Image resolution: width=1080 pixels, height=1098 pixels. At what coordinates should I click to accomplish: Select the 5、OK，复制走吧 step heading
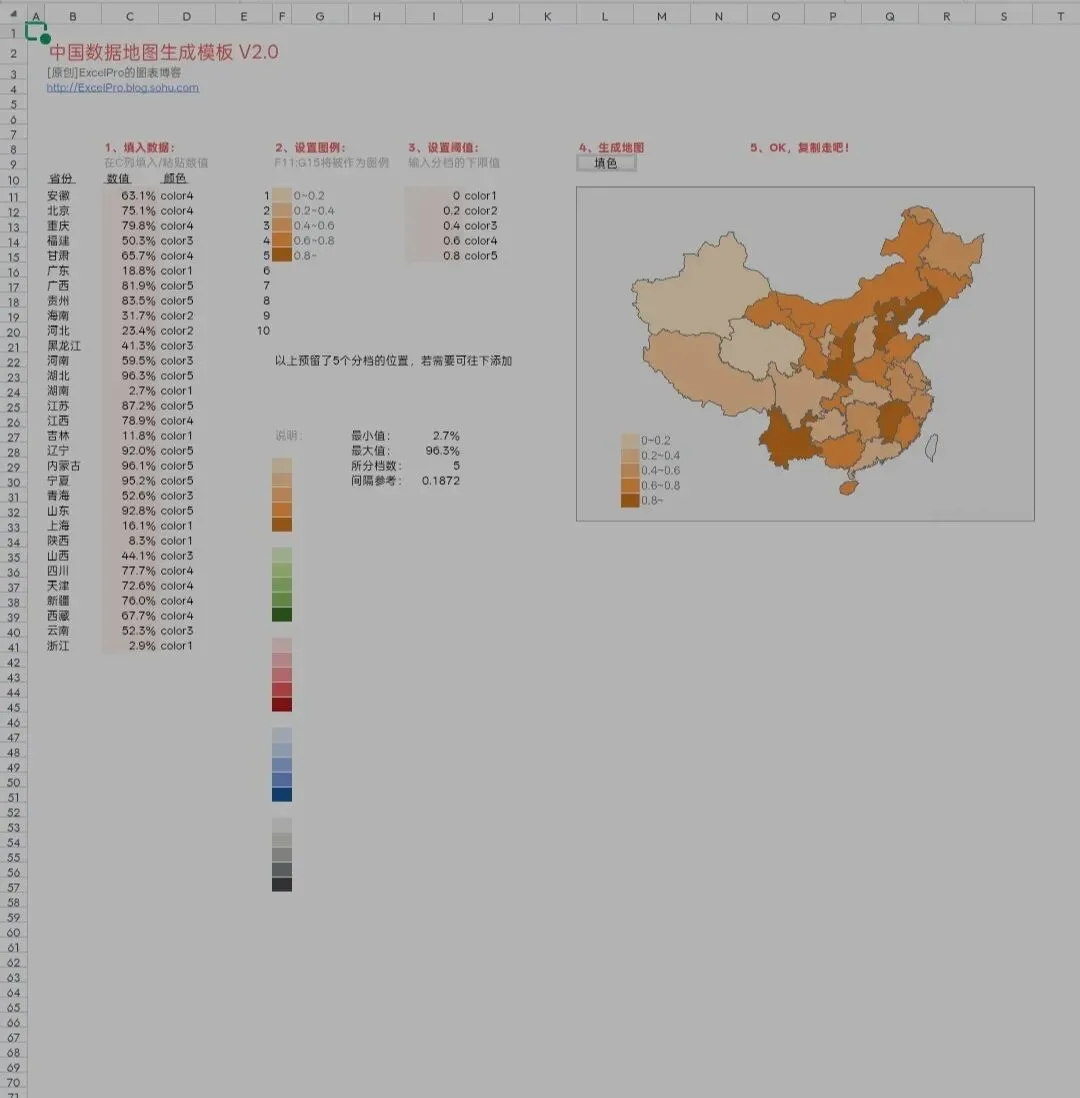799,147
